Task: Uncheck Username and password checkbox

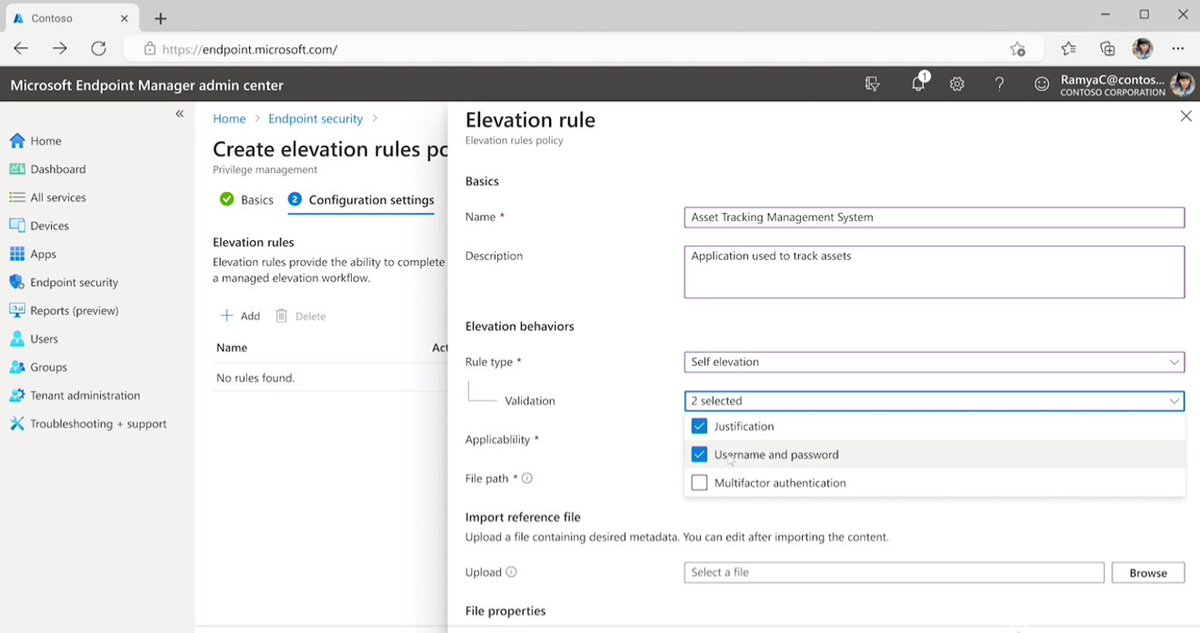Action: tap(699, 454)
